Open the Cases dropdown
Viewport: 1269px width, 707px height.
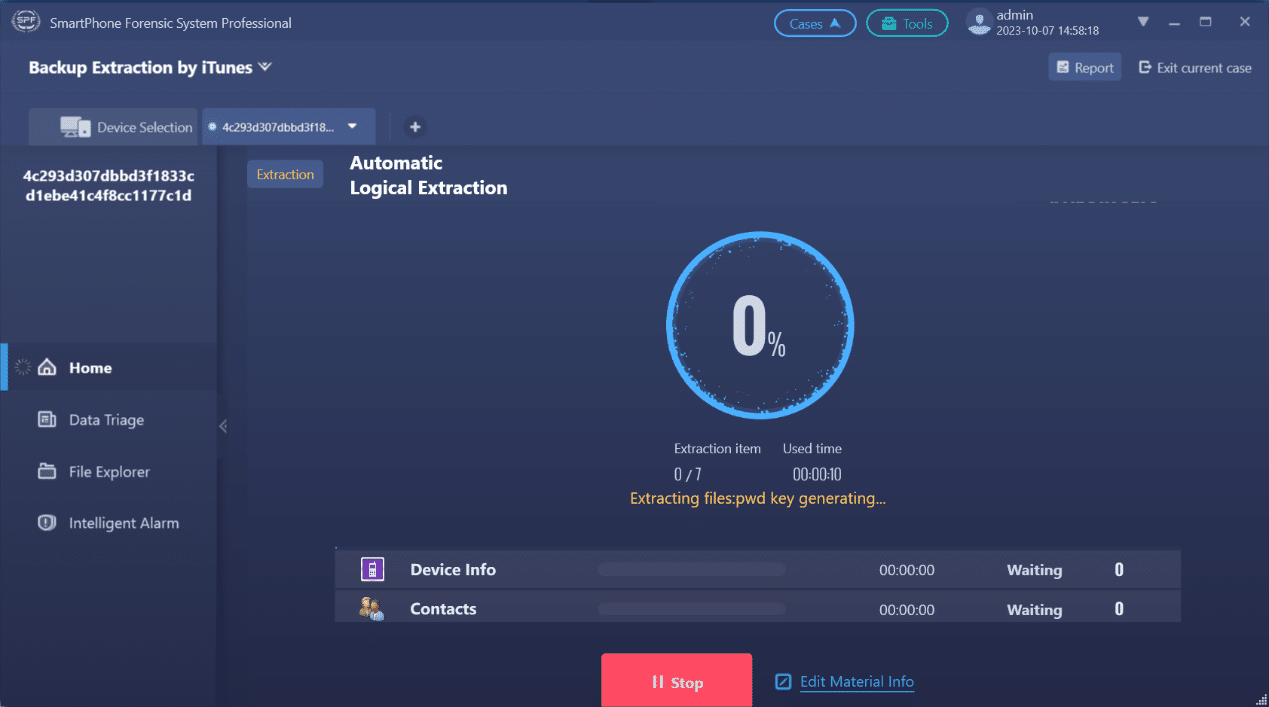(815, 24)
